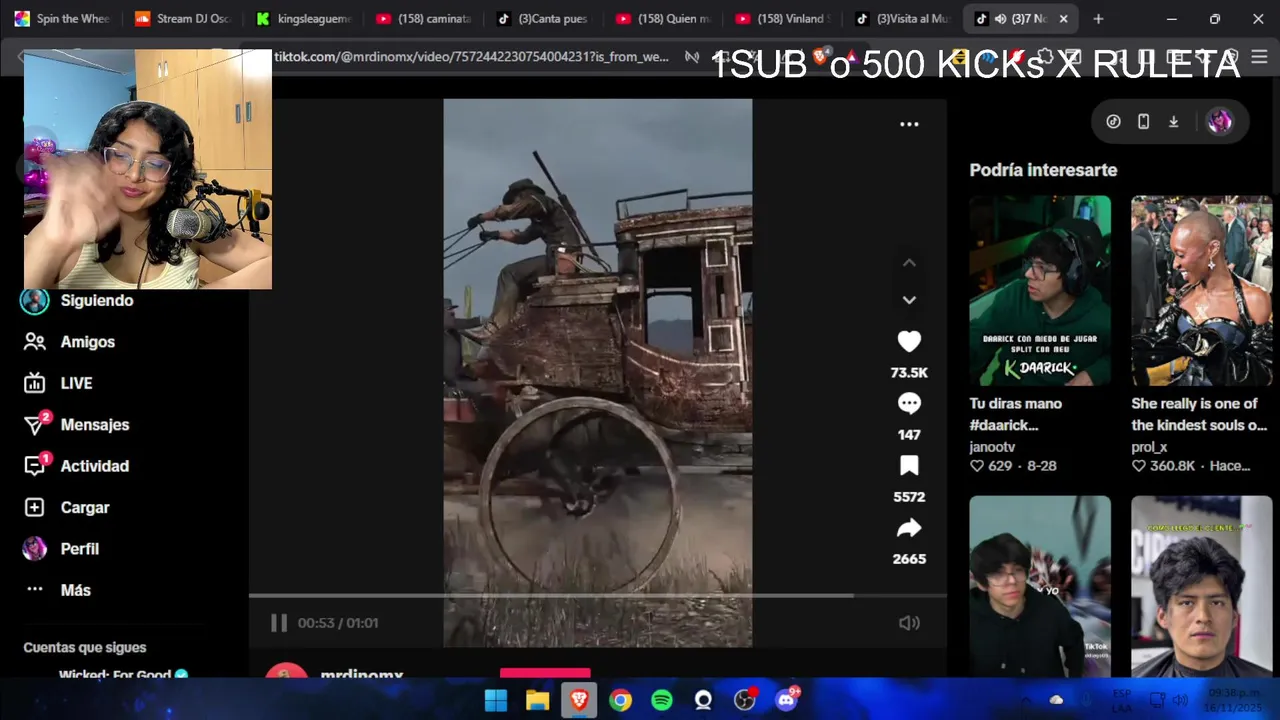Open comments via the speech bubble icon
This screenshot has width=1280, height=720.
(909, 404)
